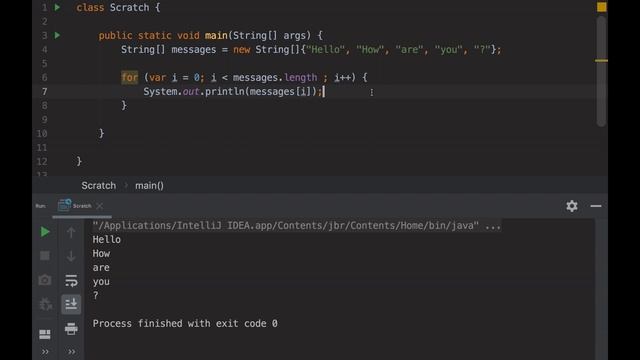The height and width of the screenshot is (360, 640).
Task: Print the console output
Action: 71,329
